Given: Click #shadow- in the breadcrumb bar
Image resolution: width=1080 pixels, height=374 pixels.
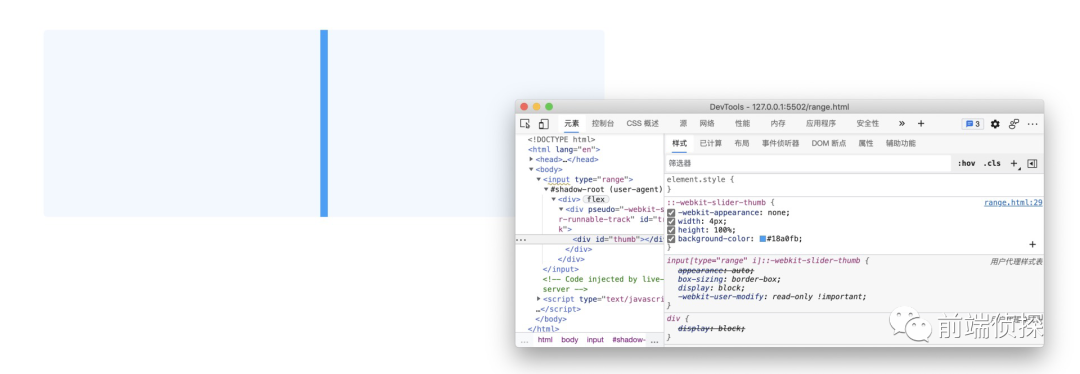Looking at the screenshot, I should point(629,340).
